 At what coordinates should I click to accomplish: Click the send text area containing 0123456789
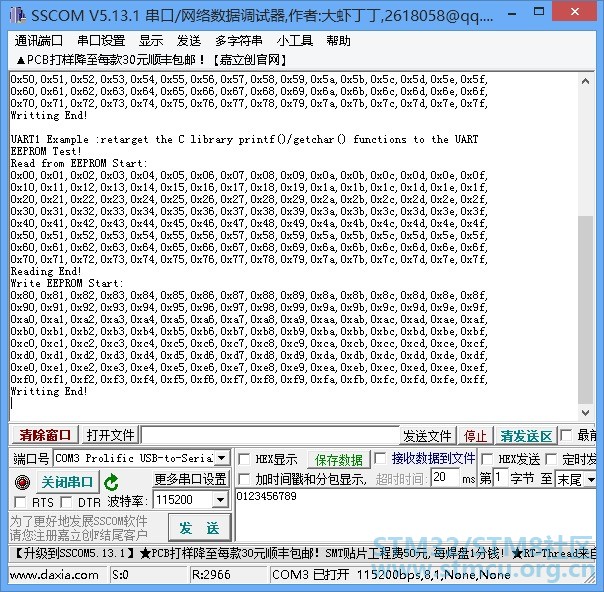415,515
